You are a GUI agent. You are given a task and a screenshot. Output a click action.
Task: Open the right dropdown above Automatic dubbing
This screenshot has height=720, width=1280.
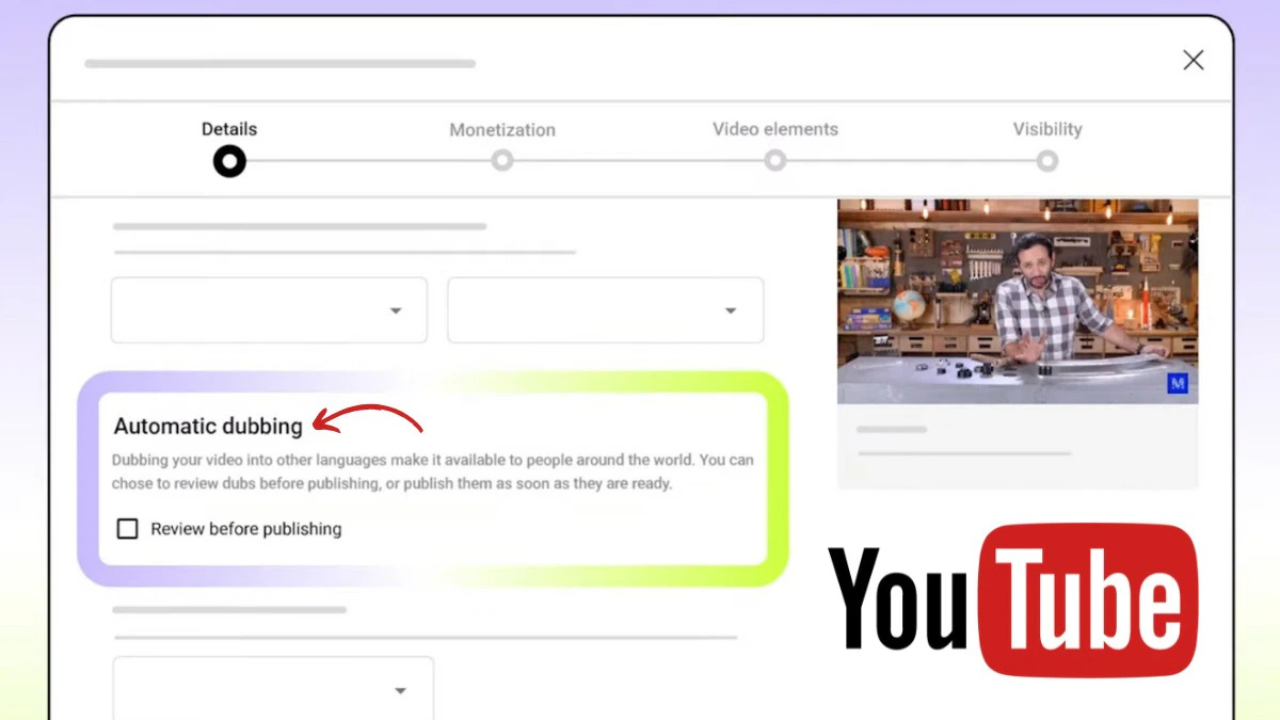coord(605,310)
